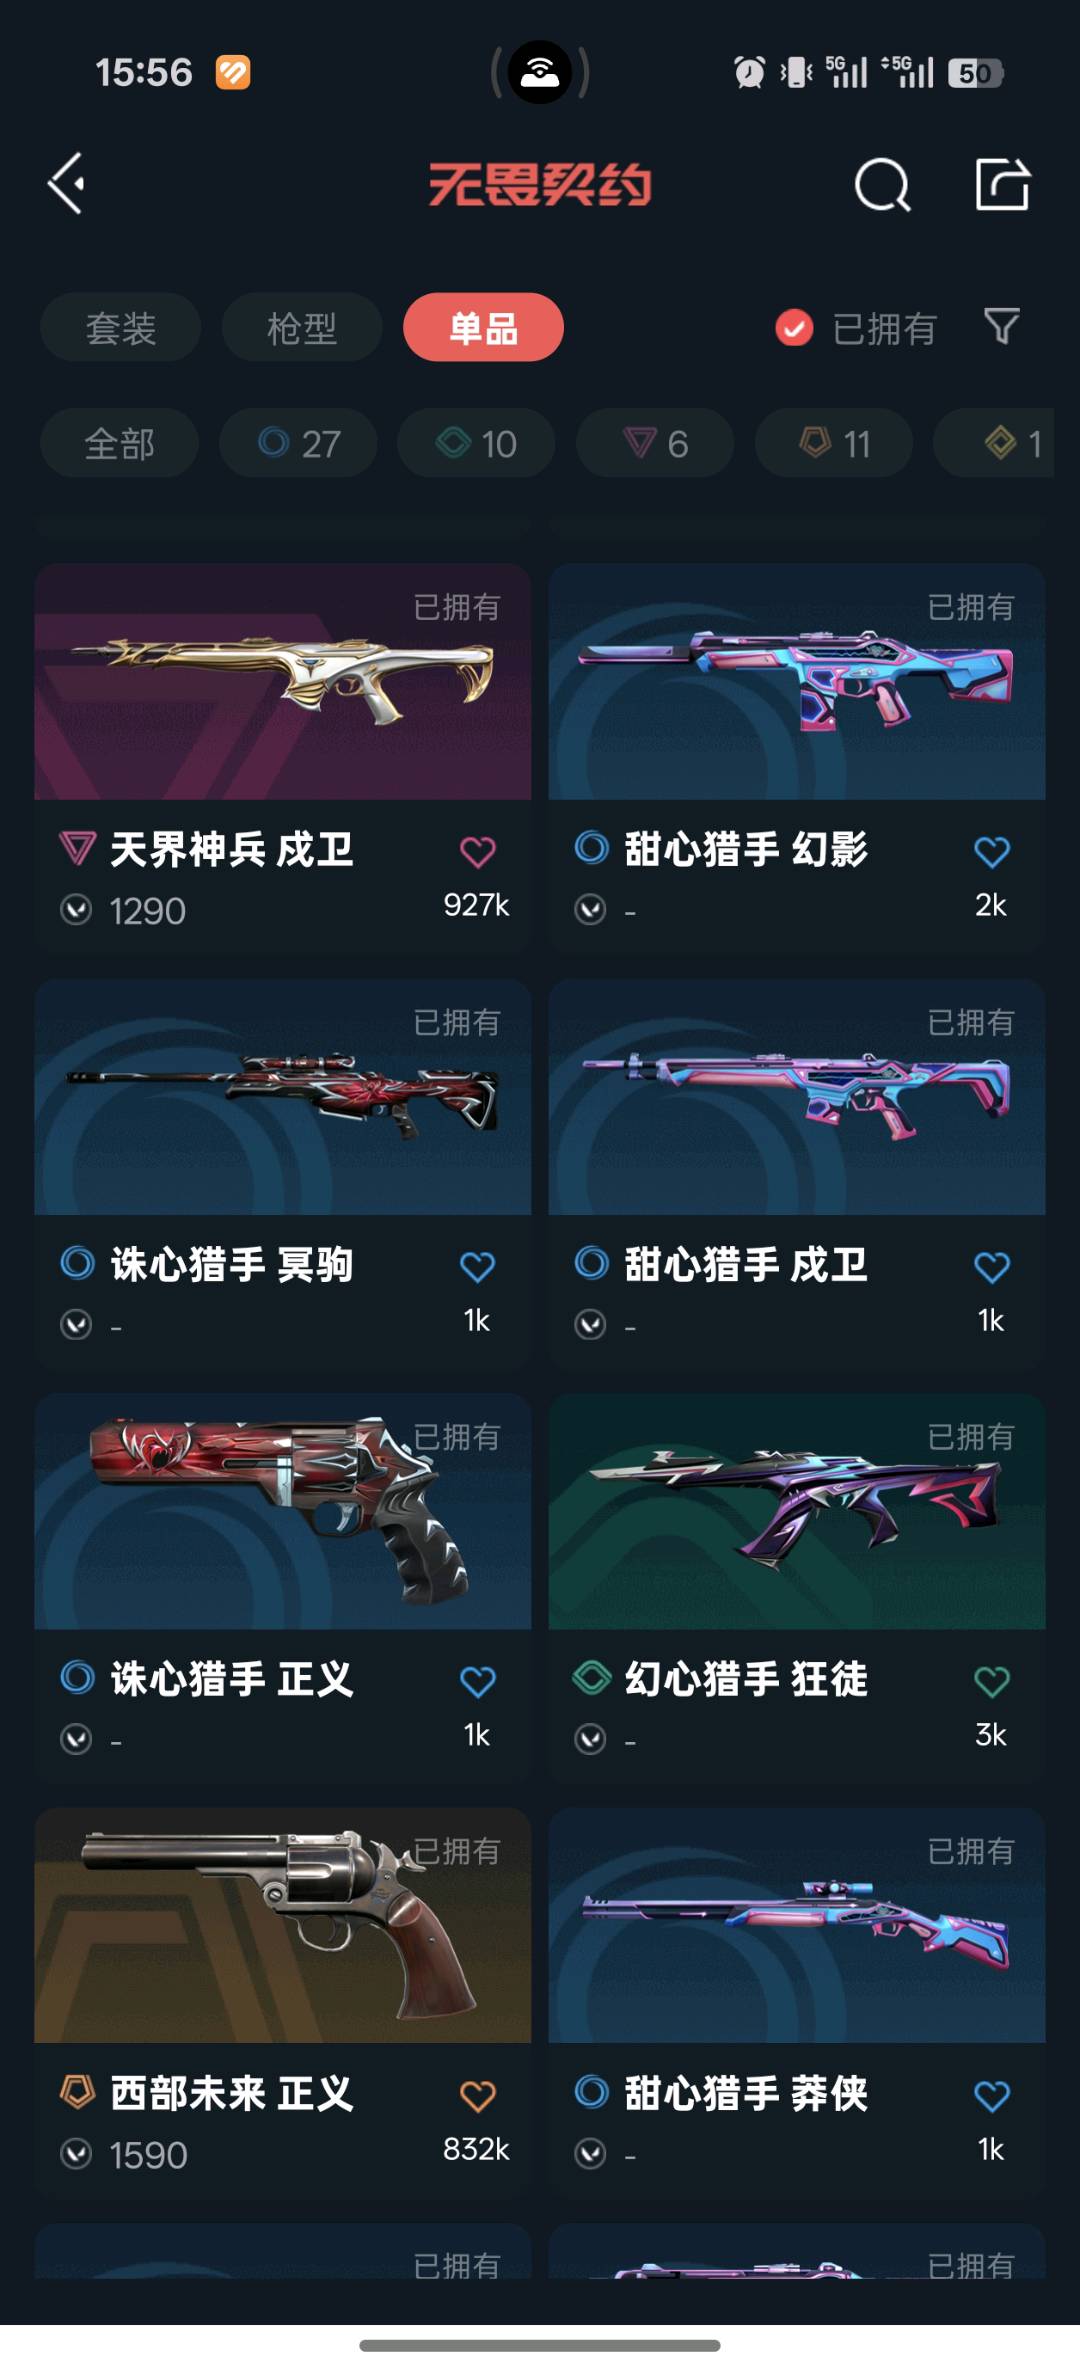
Task: Select the 单品 tab
Action: [483, 327]
